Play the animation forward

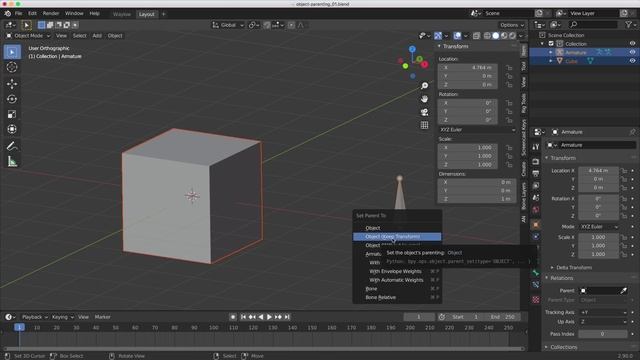(x=269, y=317)
